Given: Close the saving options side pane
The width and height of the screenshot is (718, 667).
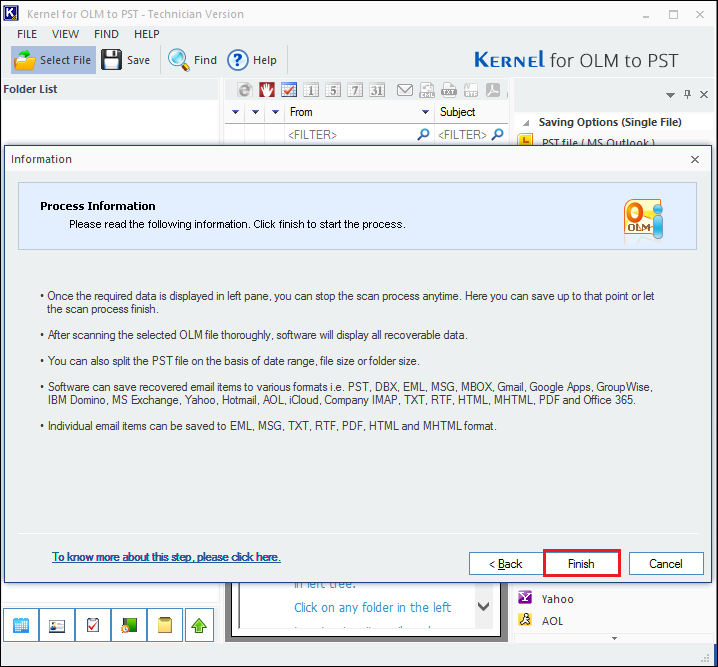Looking at the screenshot, I should click(x=704, y=94).
